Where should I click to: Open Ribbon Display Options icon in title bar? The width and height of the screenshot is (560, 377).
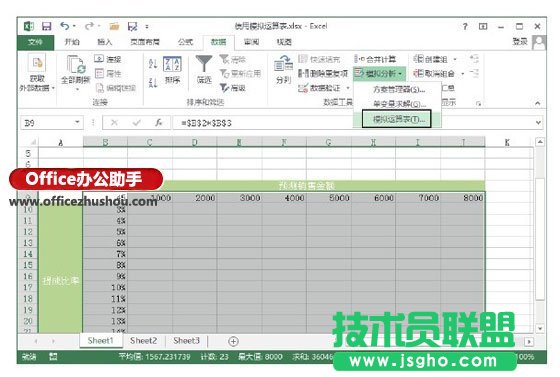pyautogui.click(x=483, y=26)
